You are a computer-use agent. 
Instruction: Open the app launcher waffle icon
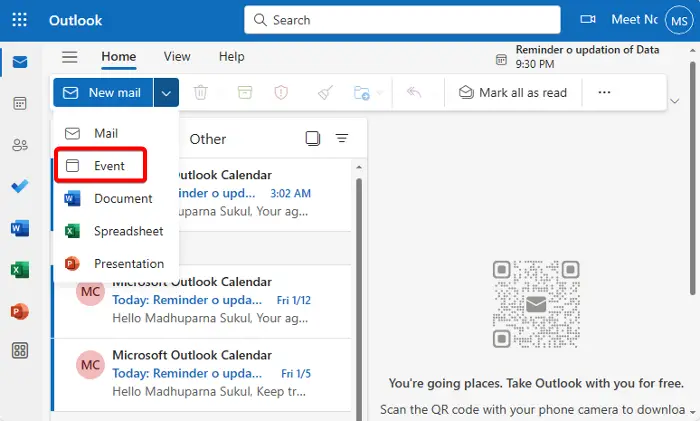tap(20, 20)
